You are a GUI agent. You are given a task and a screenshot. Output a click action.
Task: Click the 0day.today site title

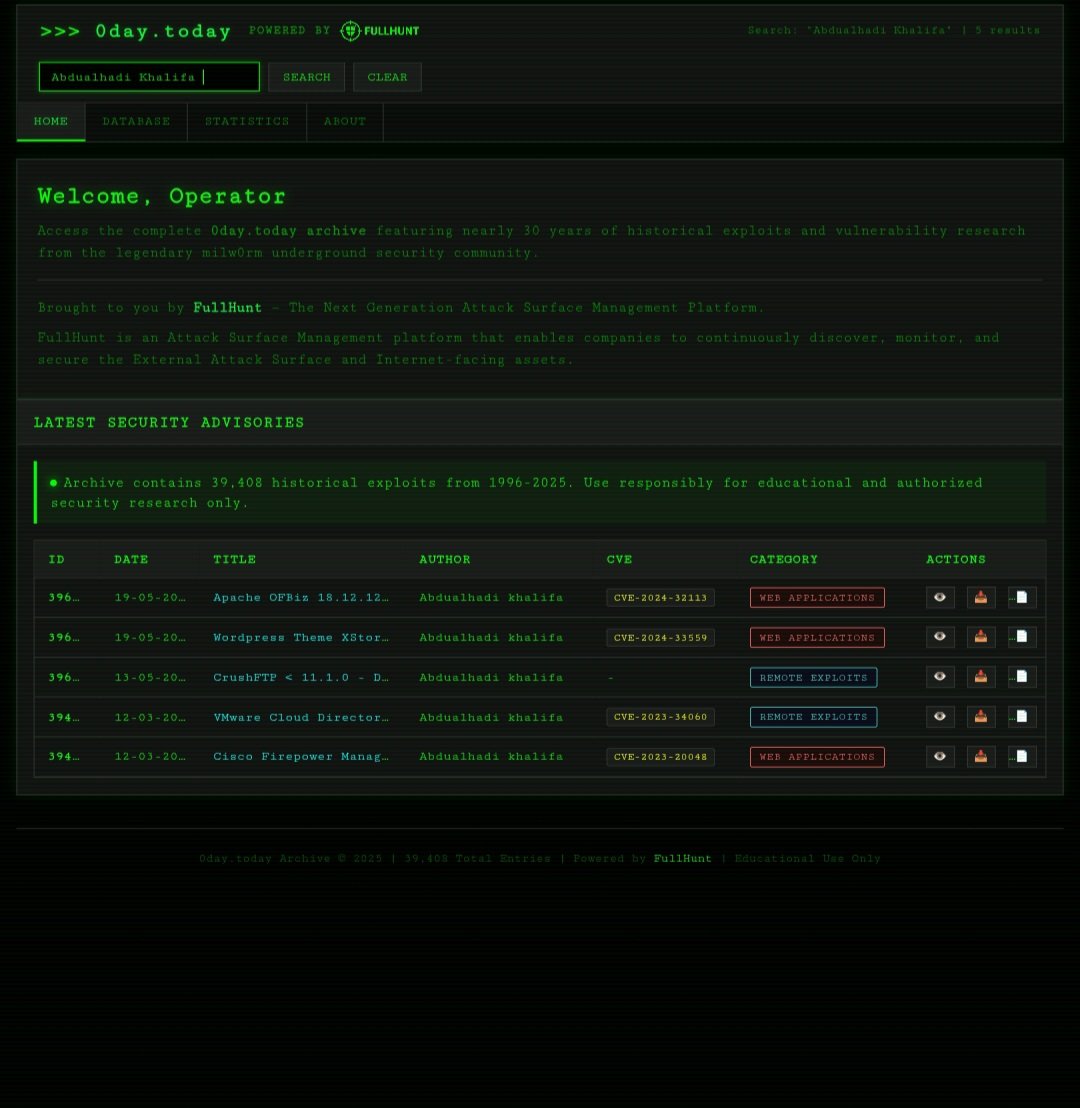coord(136,31)
